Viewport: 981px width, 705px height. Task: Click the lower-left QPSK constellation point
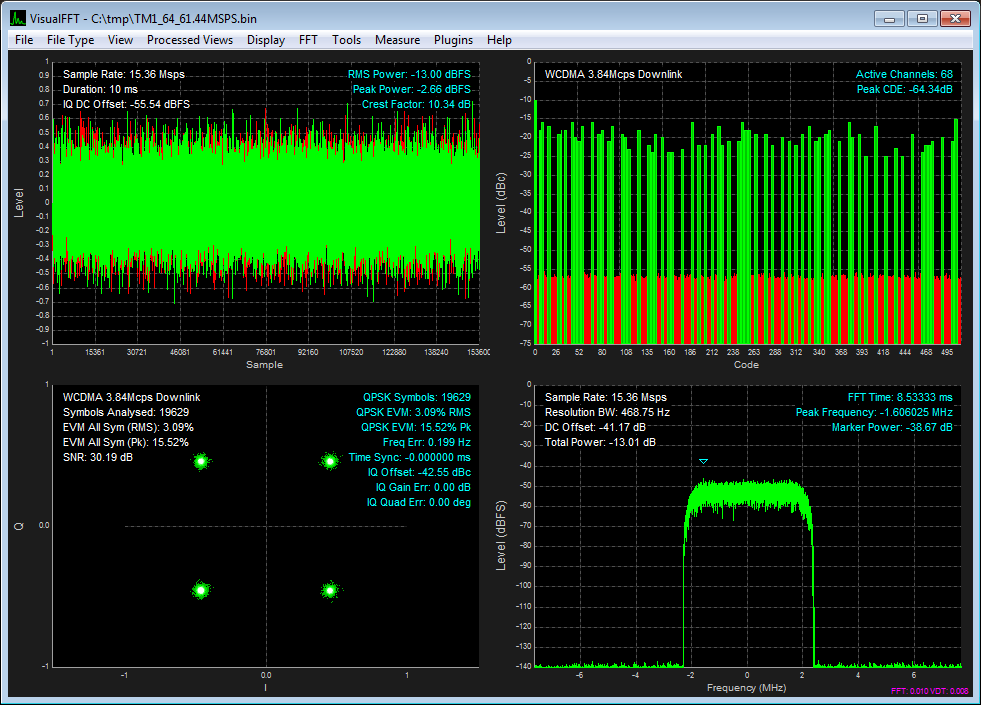[201, 590]
